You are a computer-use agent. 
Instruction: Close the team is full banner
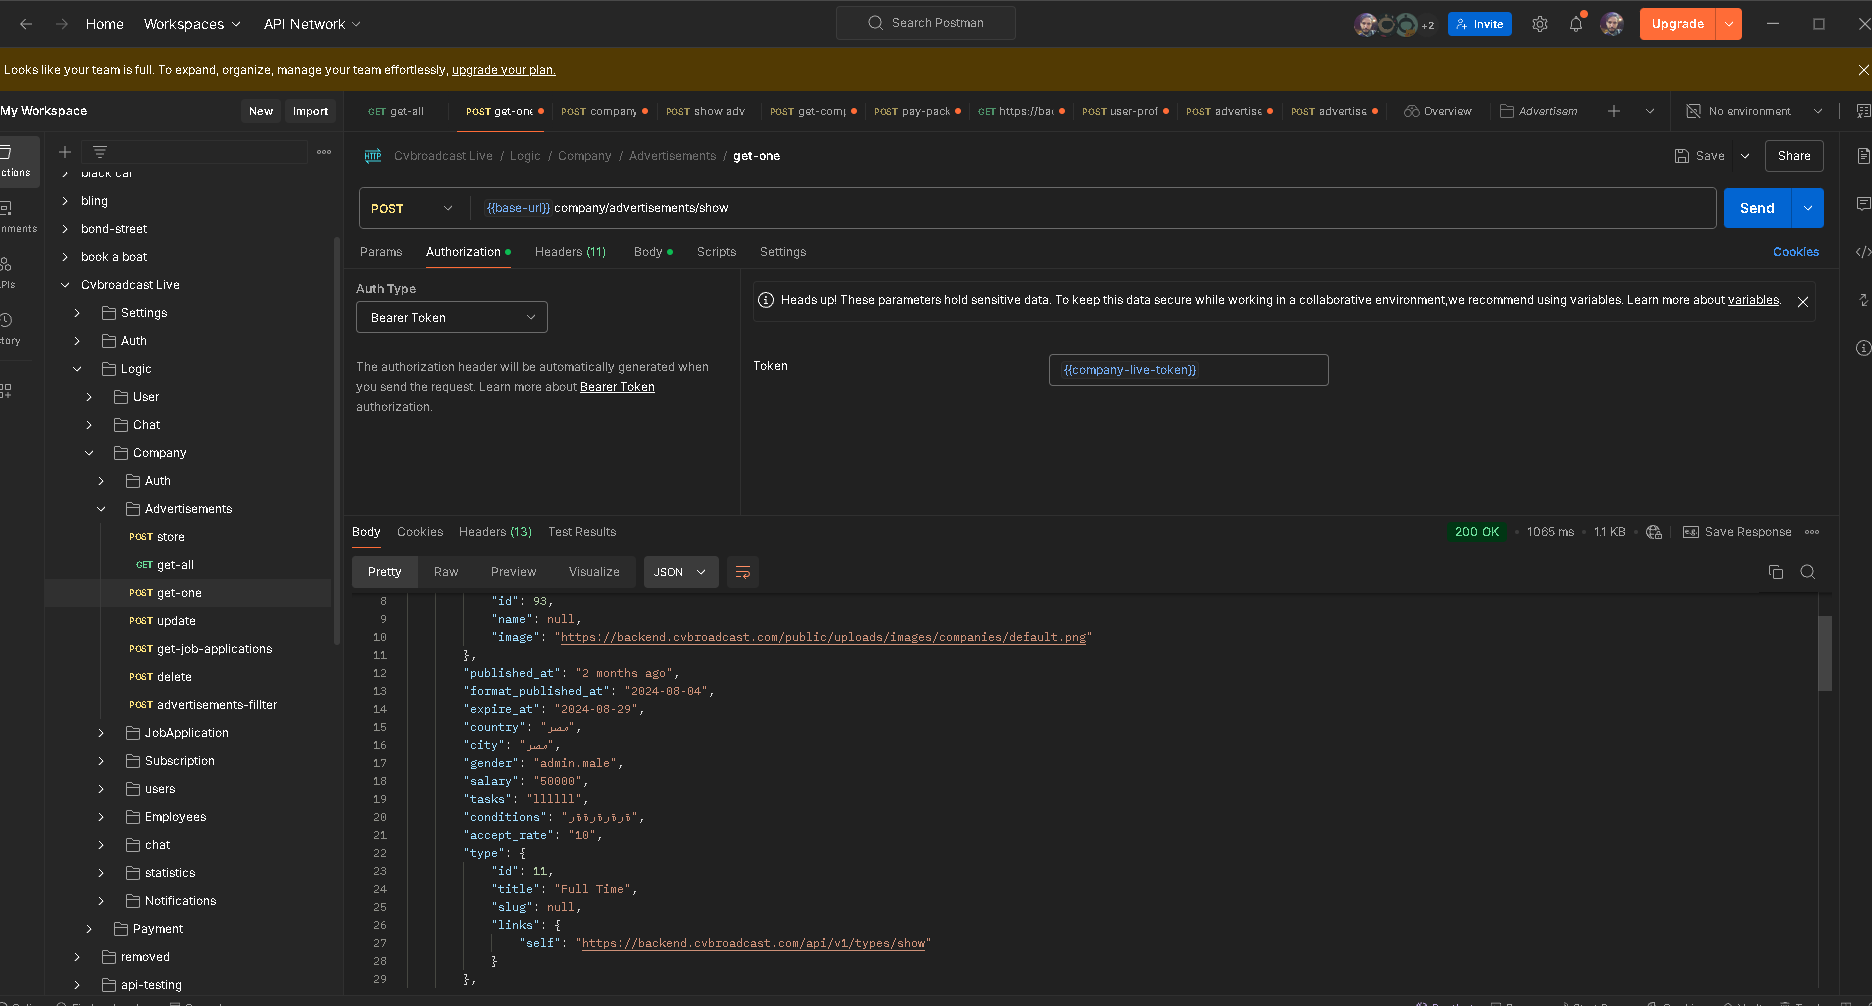click(1863, 70)
